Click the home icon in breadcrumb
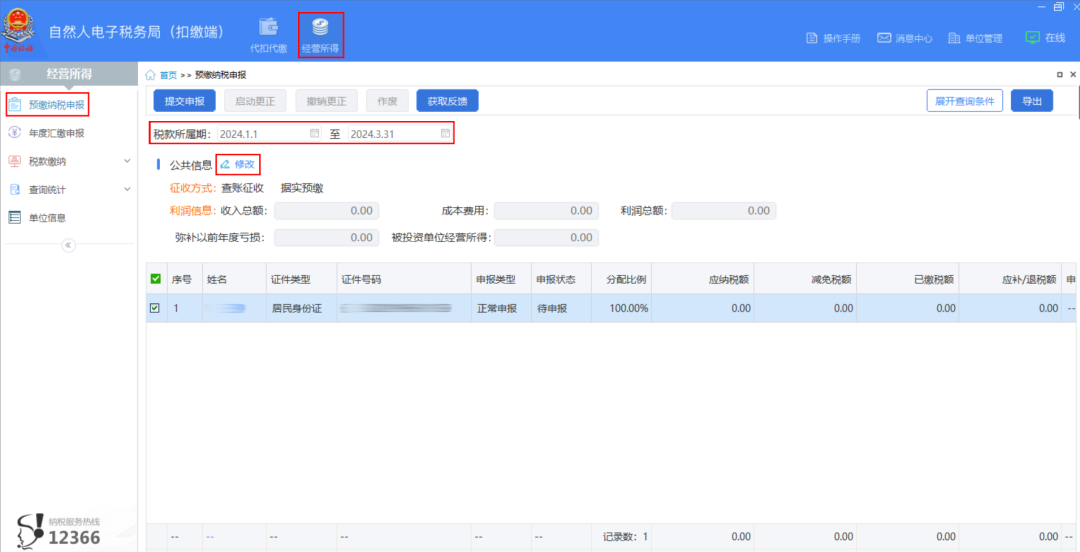1080x552 pixels. tap(150, 74)
